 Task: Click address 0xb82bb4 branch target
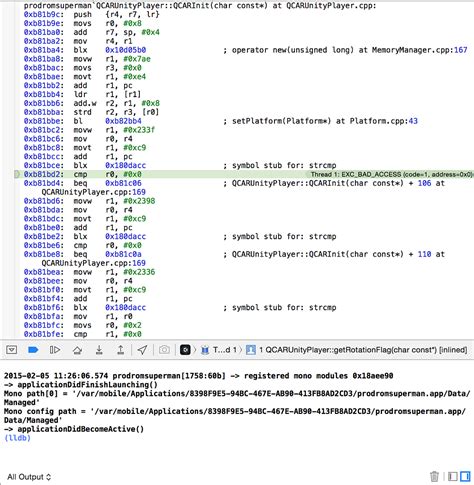[123, 121]
